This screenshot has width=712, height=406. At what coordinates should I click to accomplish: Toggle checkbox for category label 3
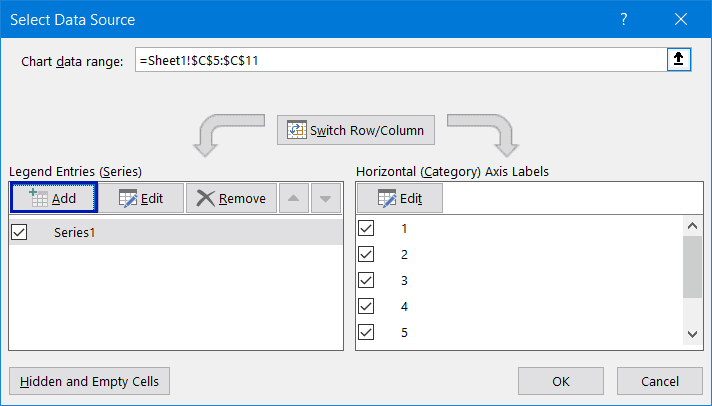click(x=366, y=280)
